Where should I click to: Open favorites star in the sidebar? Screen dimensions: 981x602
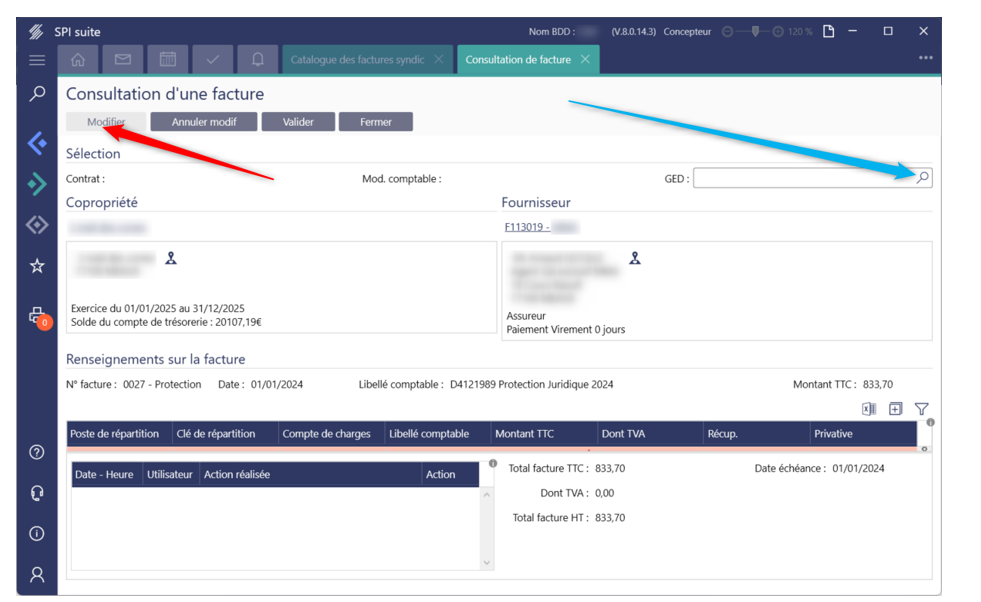click(x=37, y=266)
